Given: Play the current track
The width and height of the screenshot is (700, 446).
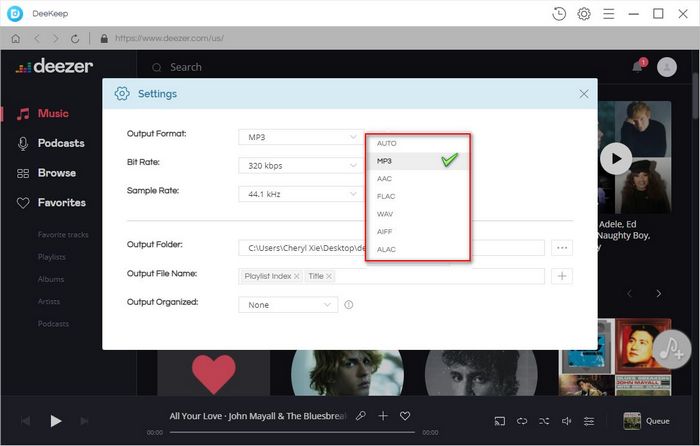Looking at the screenshot, I should click(x=55, y=421).
